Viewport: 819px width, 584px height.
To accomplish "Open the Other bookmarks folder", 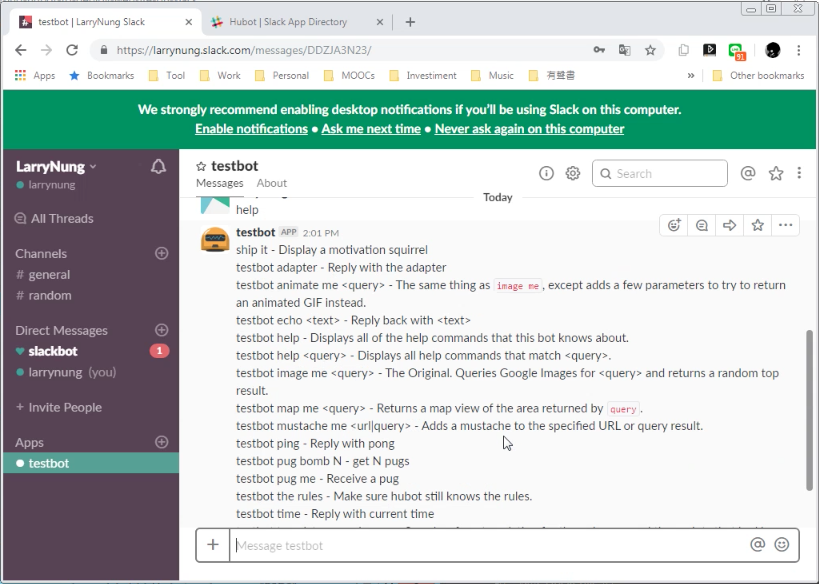I will click(758, 75).
